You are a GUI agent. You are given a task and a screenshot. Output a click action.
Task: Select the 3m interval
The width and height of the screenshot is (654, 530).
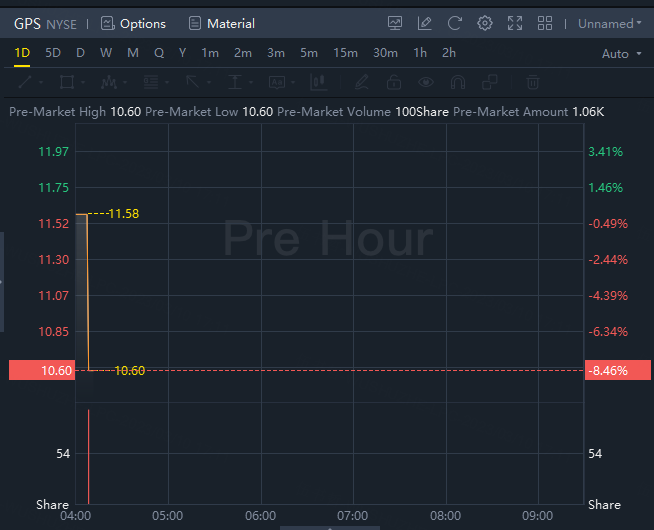click(276, 53)
